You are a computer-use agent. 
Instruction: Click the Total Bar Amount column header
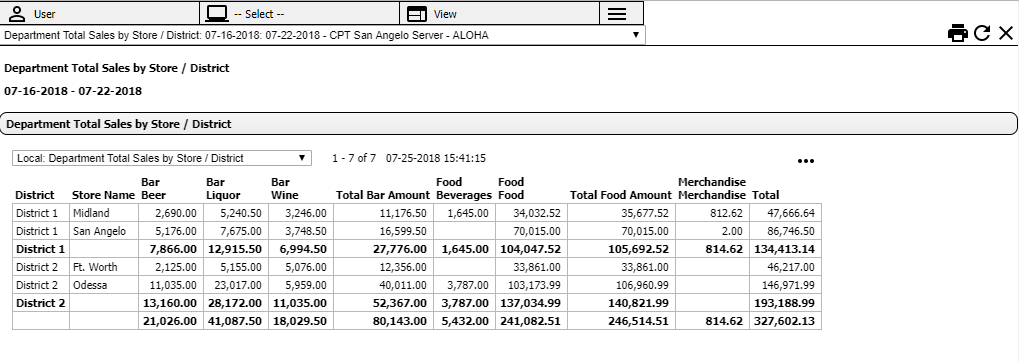click(x=383, y=195)
